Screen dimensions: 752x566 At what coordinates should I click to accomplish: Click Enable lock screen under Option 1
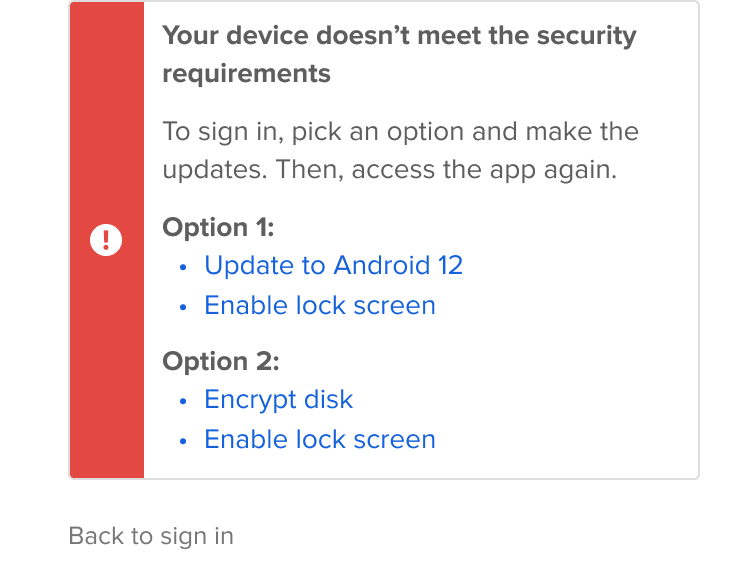pos(319,305)
